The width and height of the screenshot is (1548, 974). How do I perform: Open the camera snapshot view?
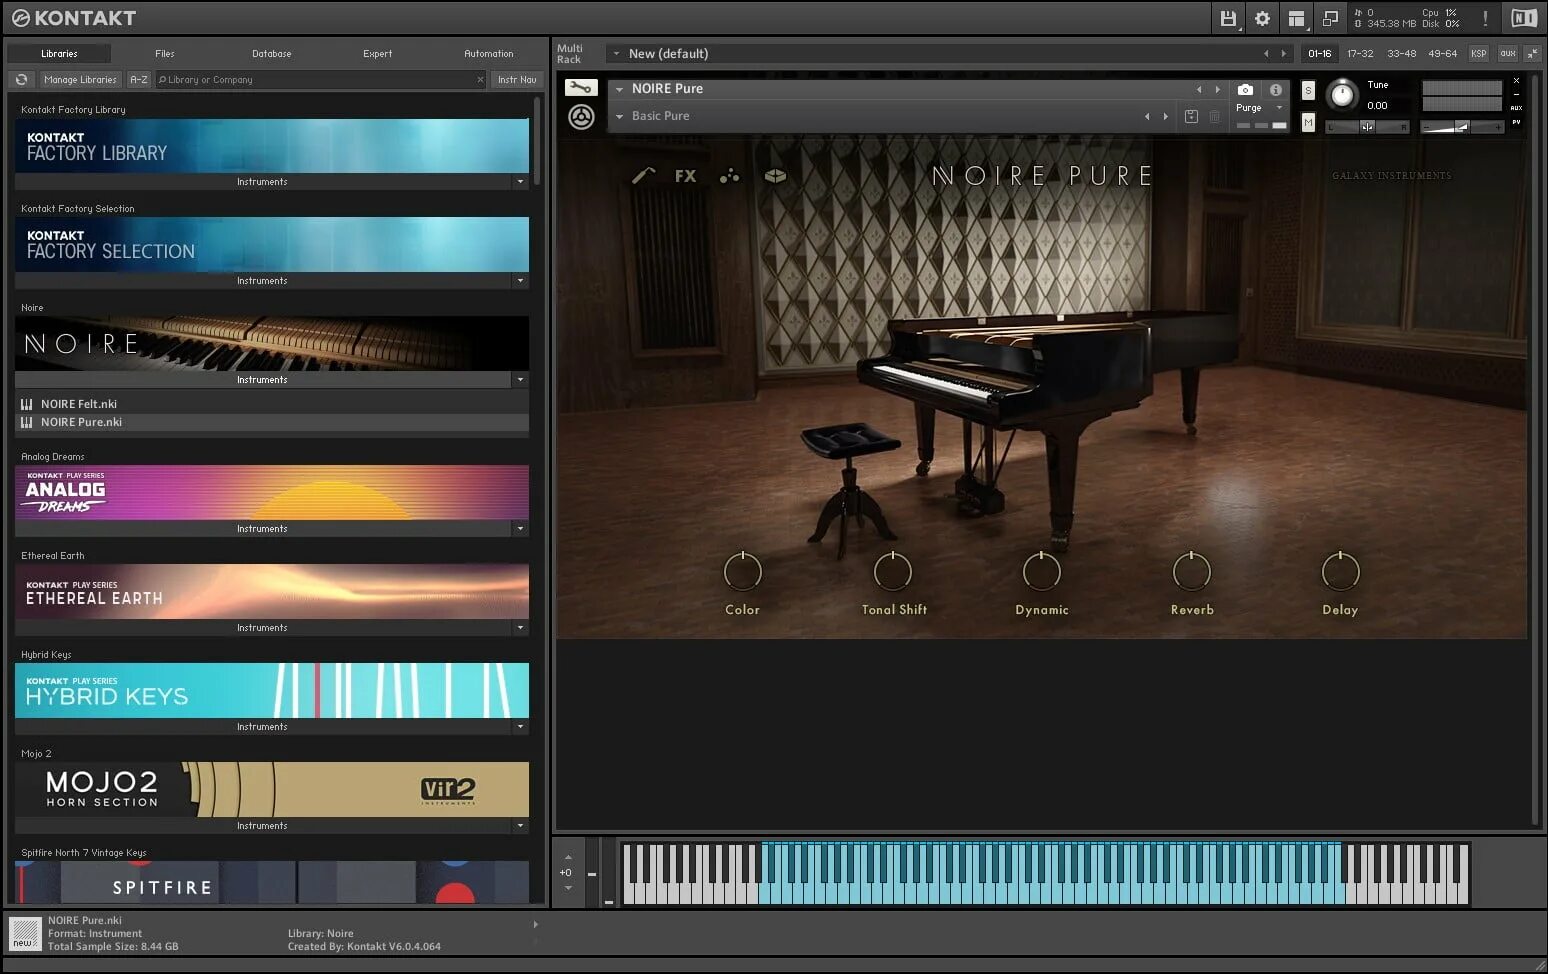point(1245,89)
